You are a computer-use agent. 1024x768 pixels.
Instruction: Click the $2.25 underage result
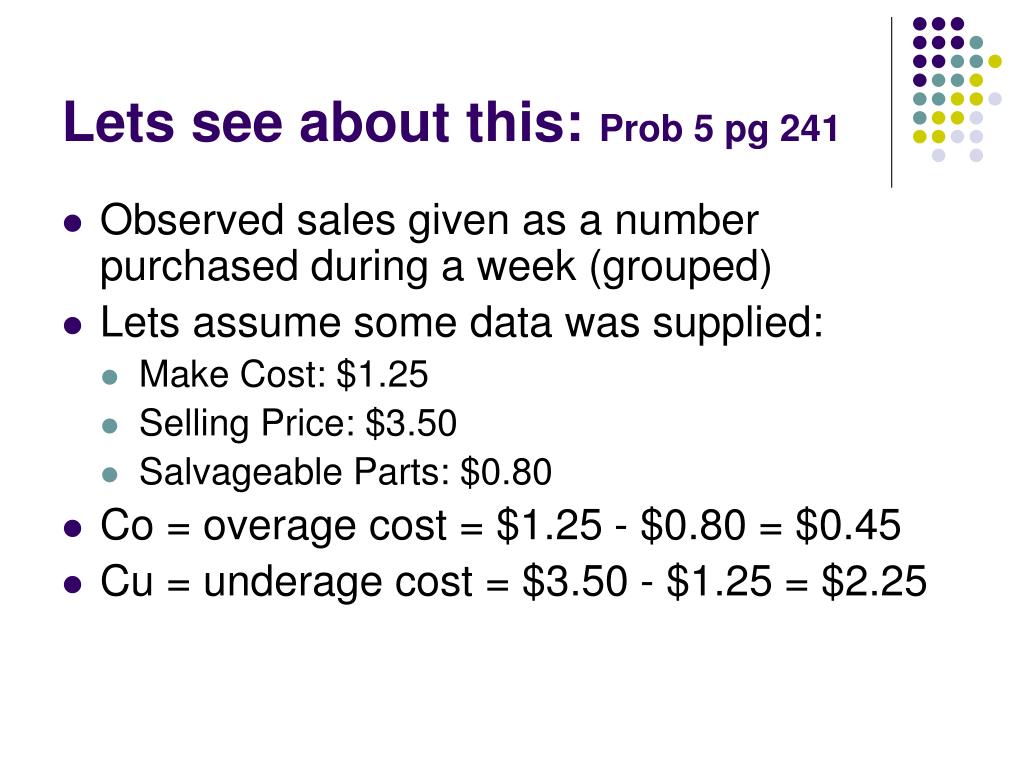[874, 581]
